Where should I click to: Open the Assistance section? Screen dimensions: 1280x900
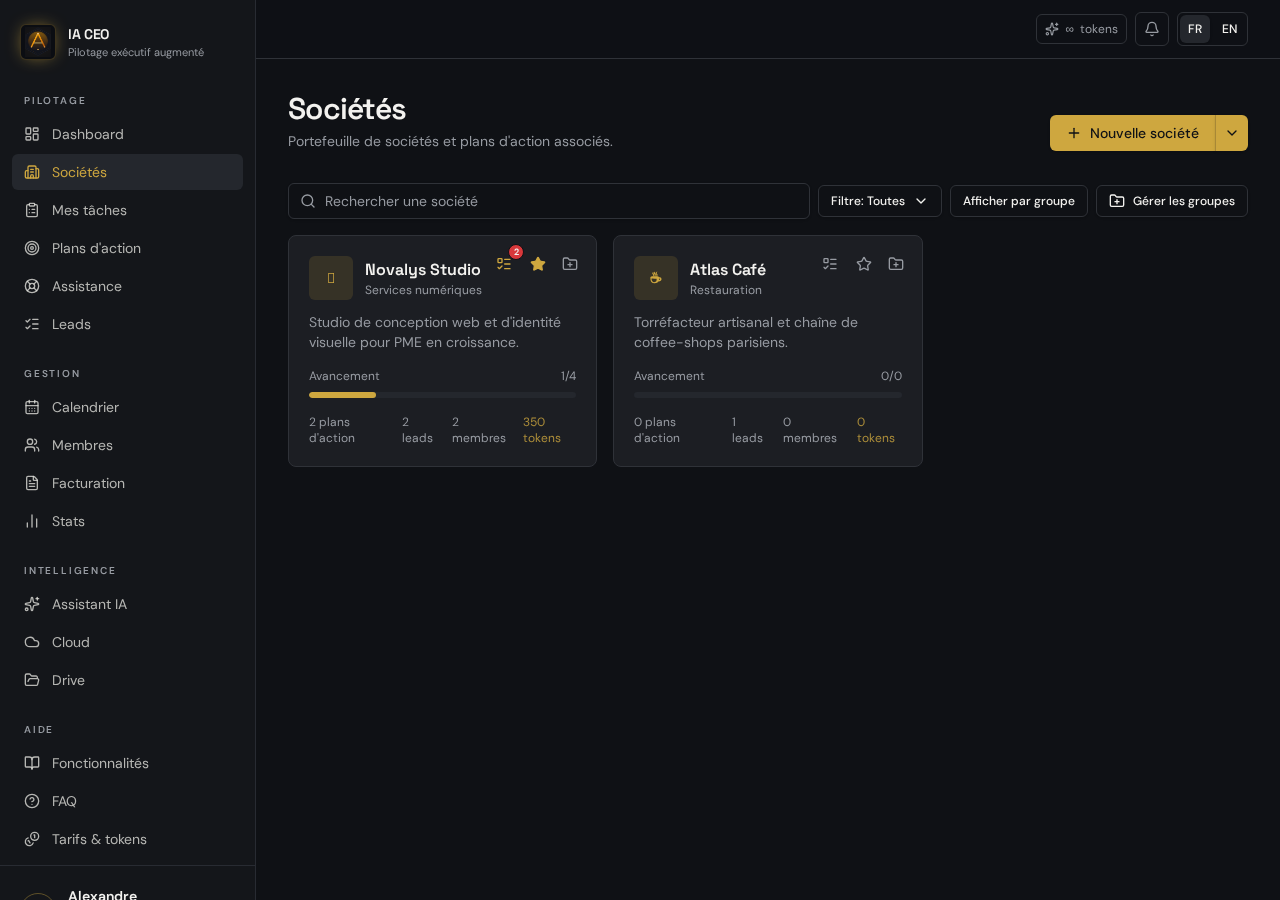click(127, 286)
